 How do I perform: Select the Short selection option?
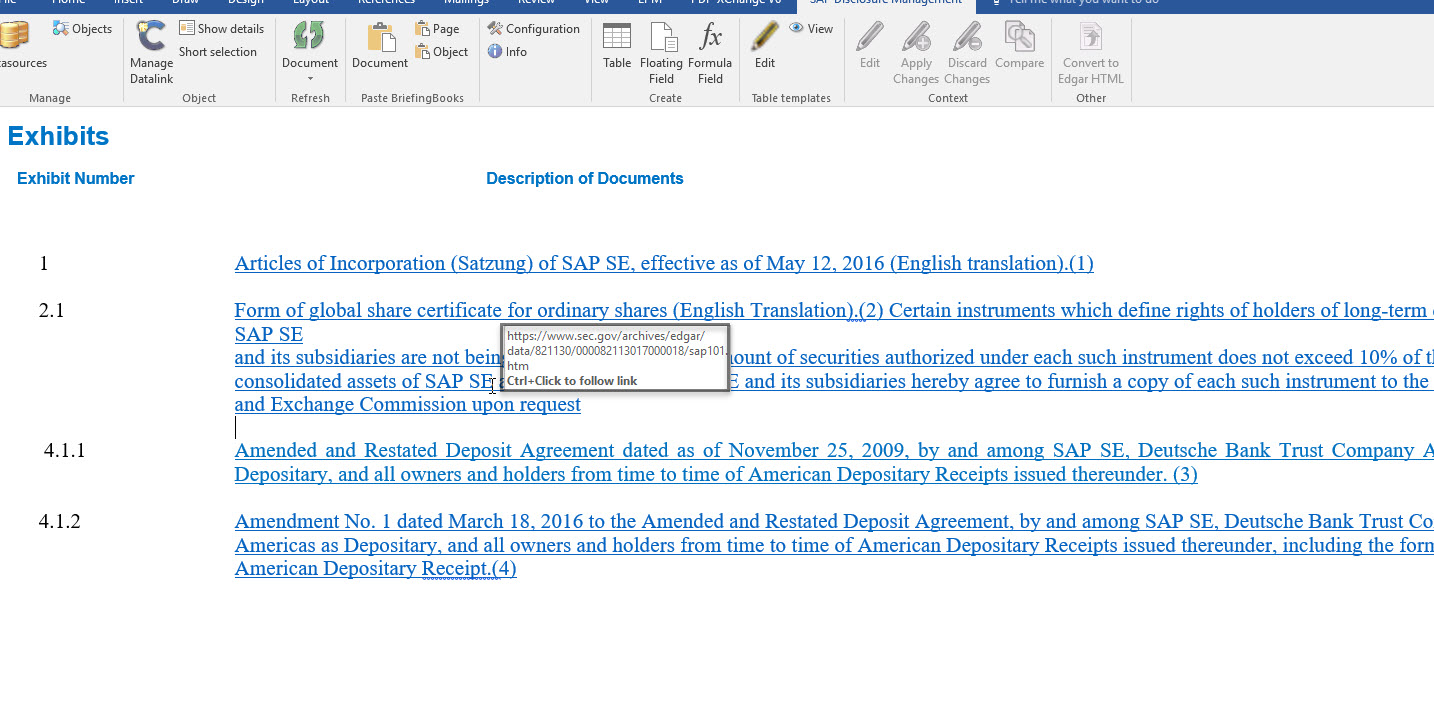(x=218, y=52)
